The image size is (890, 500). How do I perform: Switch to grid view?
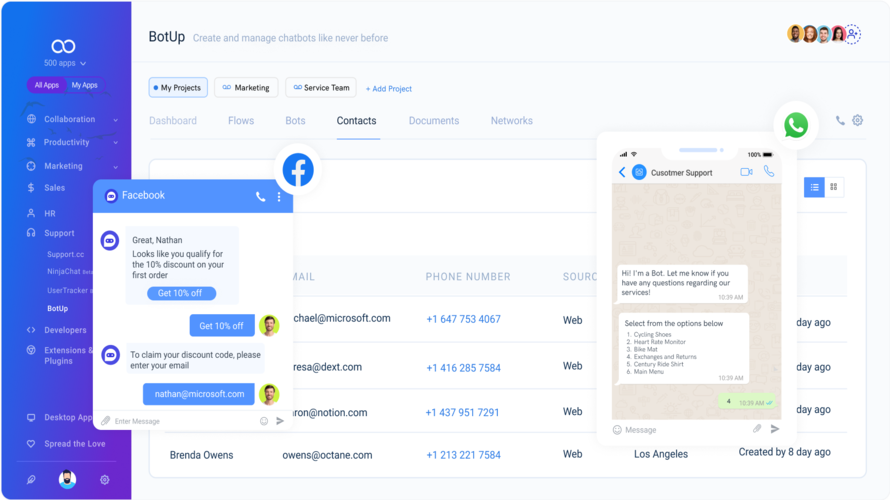coord(834,187)
